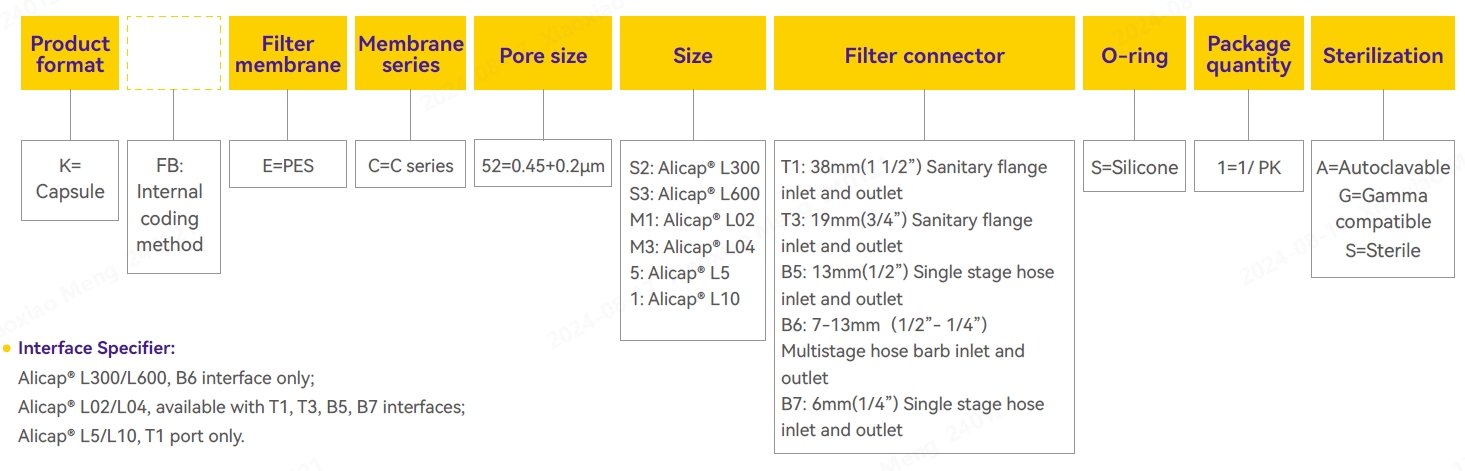
Task: Click the Filter connector header
Action: pos(924,55)
